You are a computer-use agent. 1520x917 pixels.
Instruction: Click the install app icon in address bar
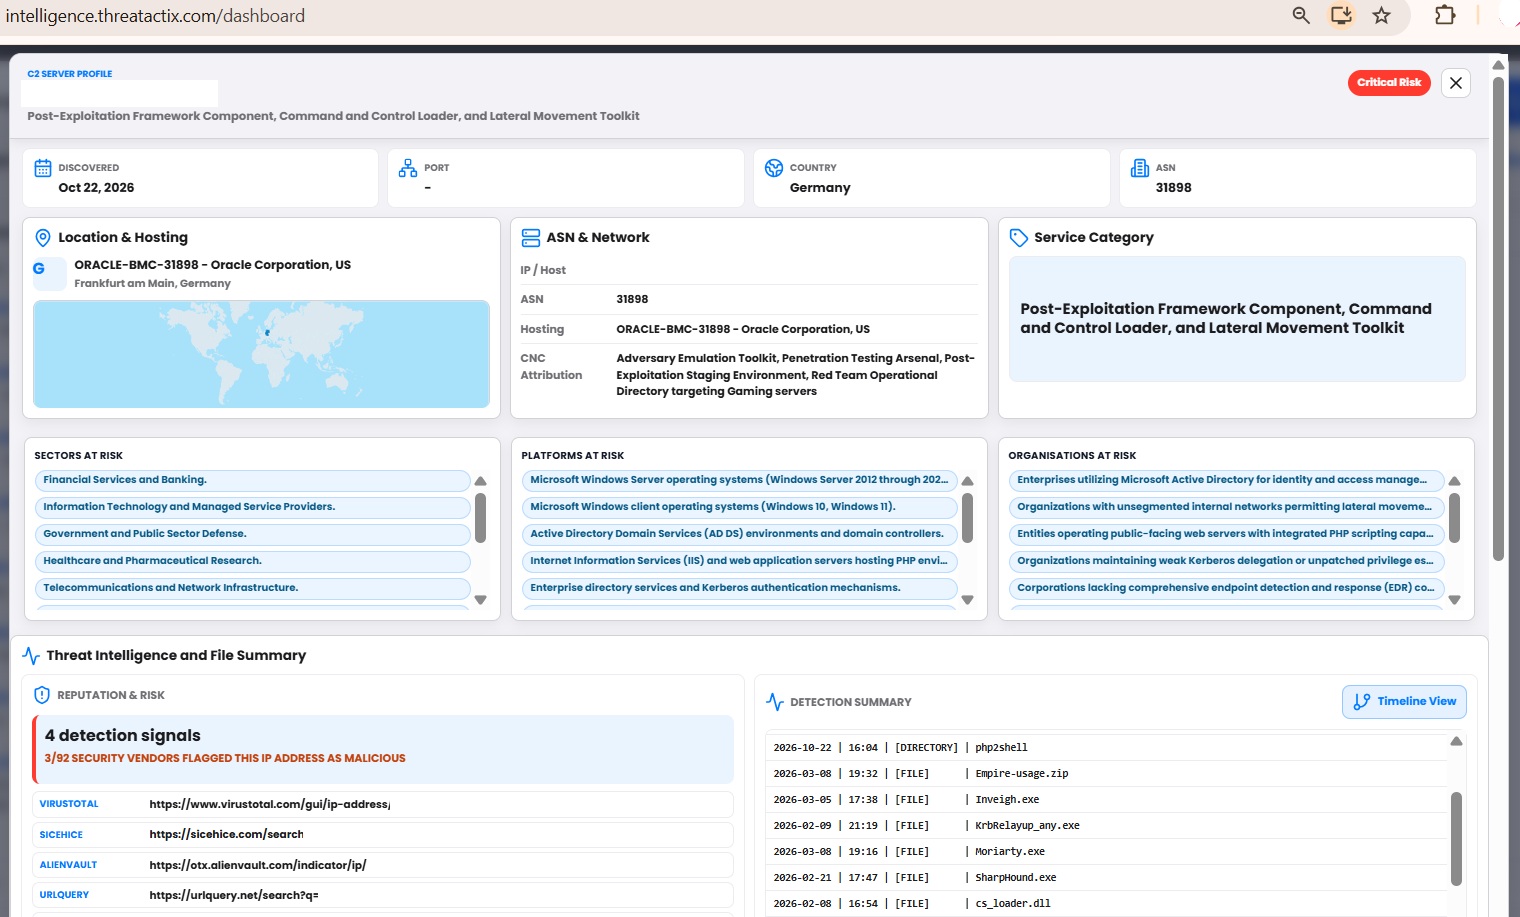click(1341, 15)
